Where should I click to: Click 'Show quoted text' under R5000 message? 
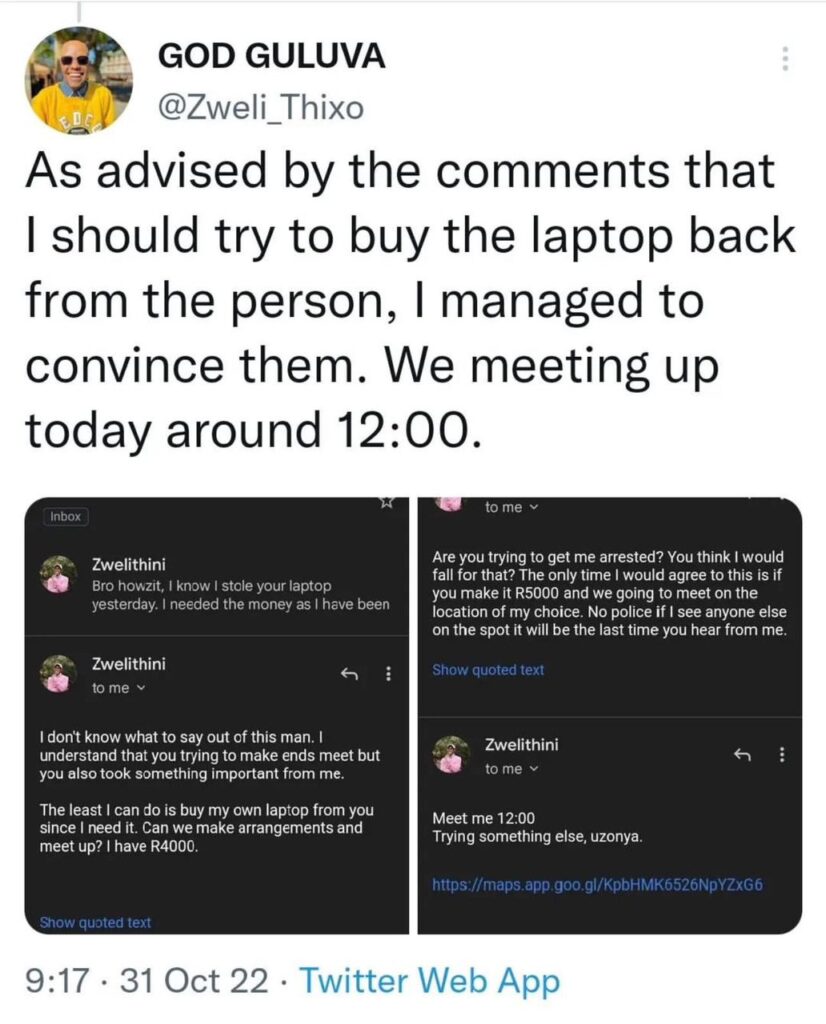[488, 670]
